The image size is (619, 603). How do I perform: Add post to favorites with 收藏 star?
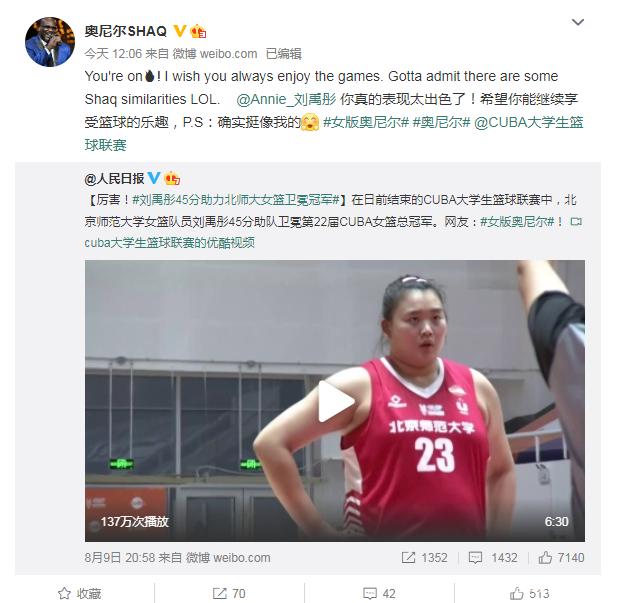(x=80, y=594)
